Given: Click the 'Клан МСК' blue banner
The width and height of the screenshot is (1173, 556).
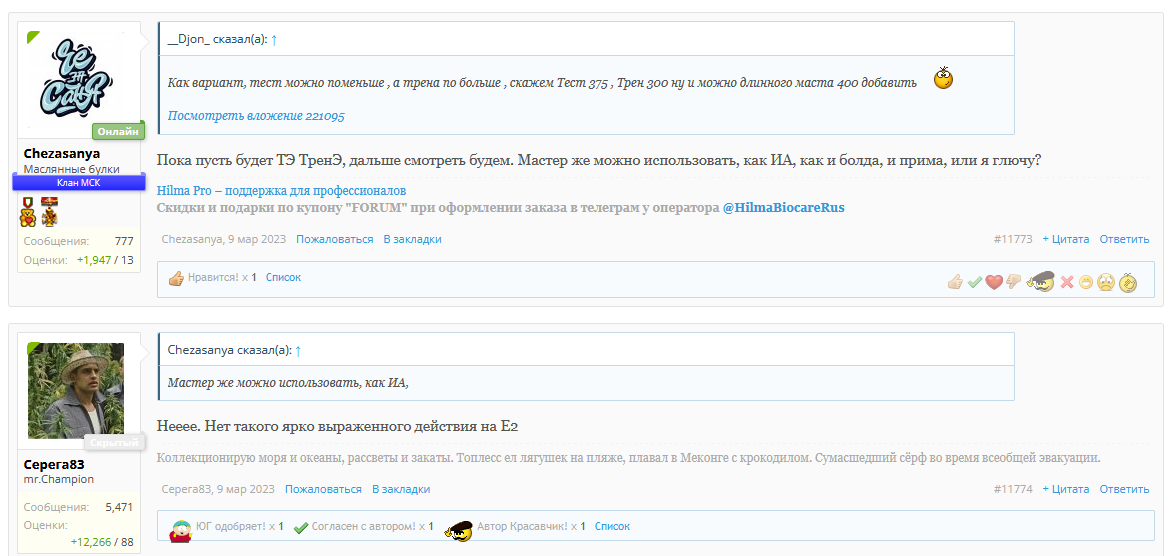Looking at the screenshot, I should tap(79, 182).
